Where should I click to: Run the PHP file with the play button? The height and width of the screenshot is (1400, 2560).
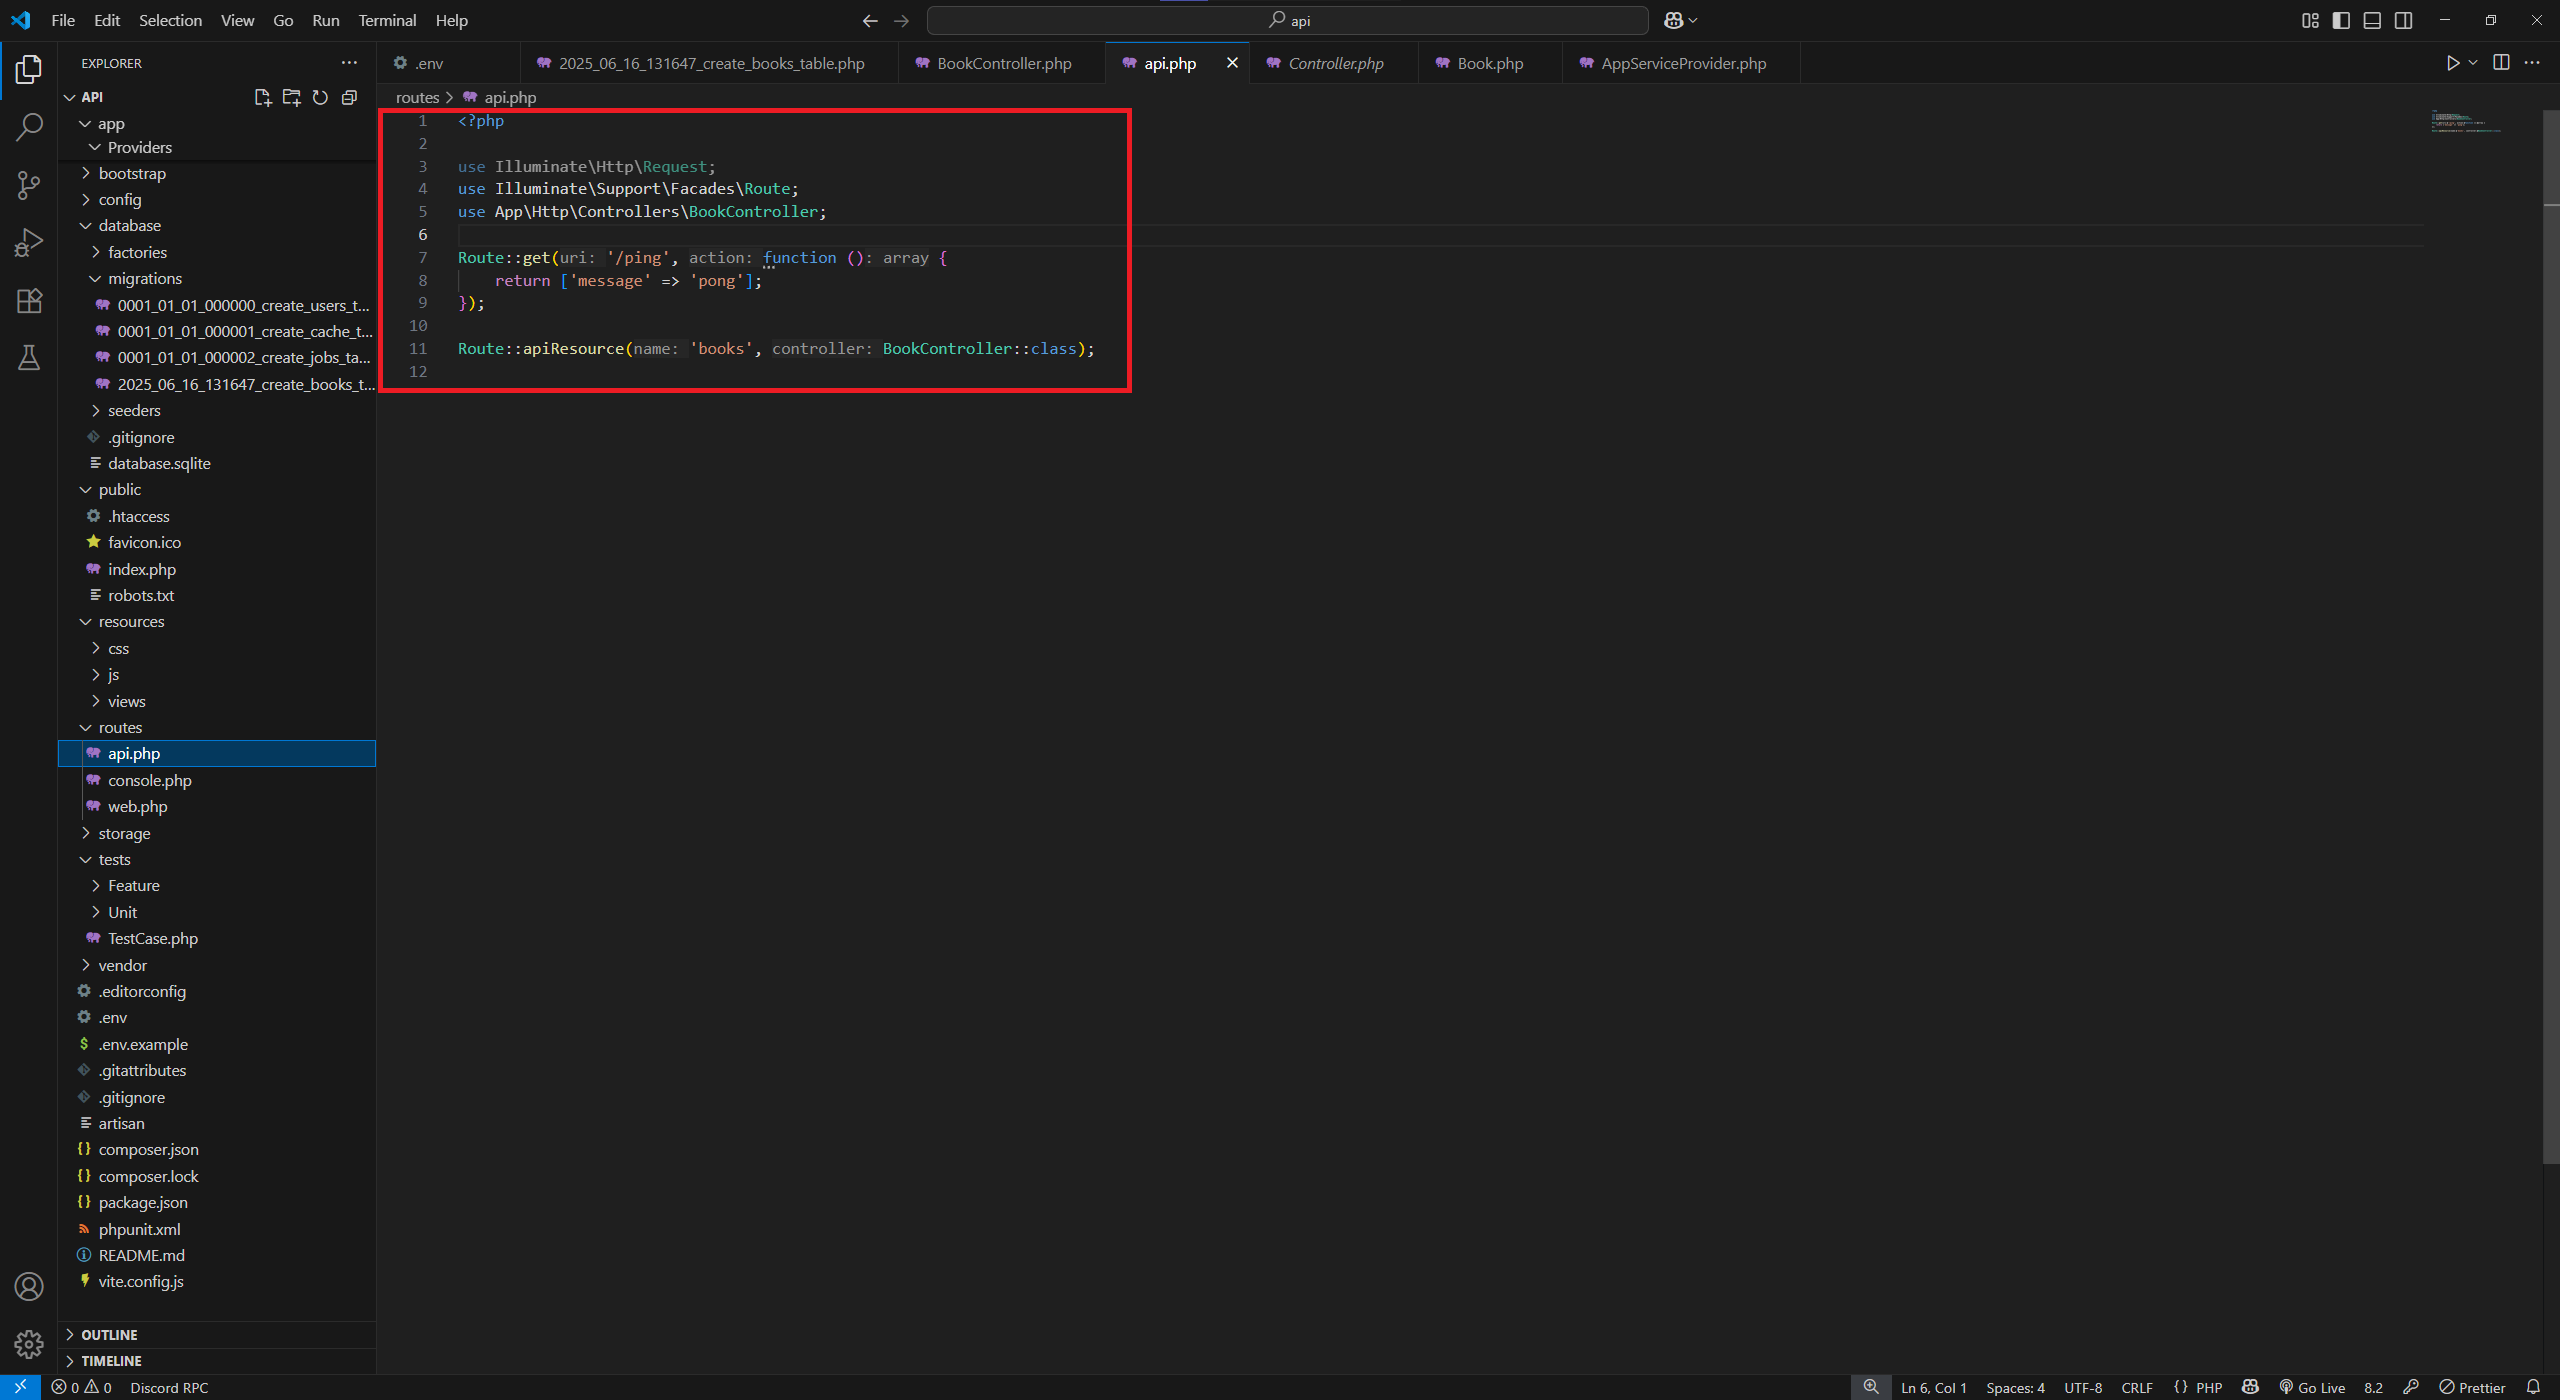[2451, 62]
